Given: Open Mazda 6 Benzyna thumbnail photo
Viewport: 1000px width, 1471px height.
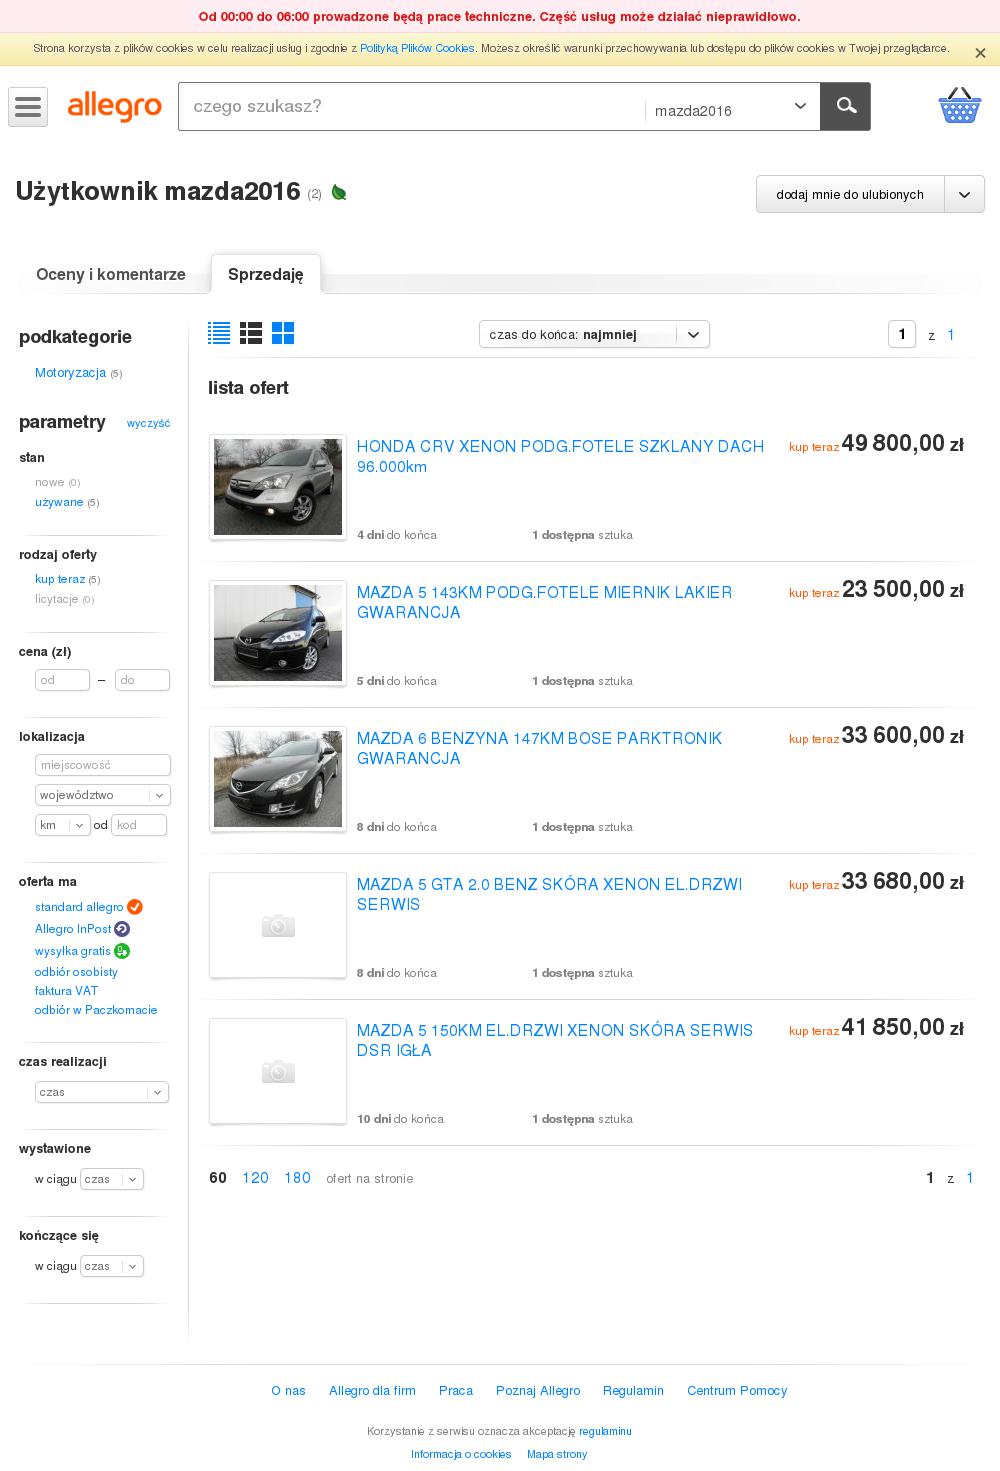Looking at the screenshot, I should 278,779.
